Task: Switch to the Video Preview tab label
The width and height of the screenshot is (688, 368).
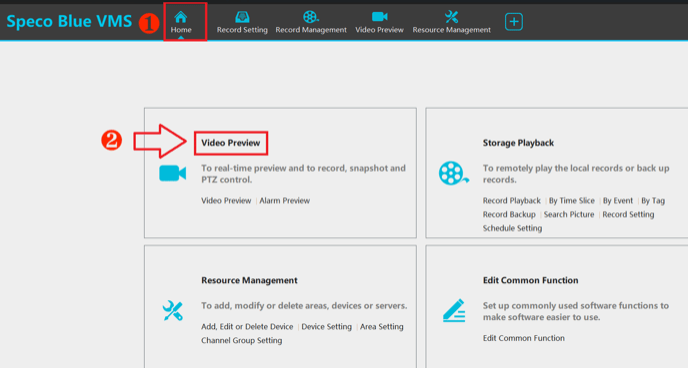Action: (380, 30)
